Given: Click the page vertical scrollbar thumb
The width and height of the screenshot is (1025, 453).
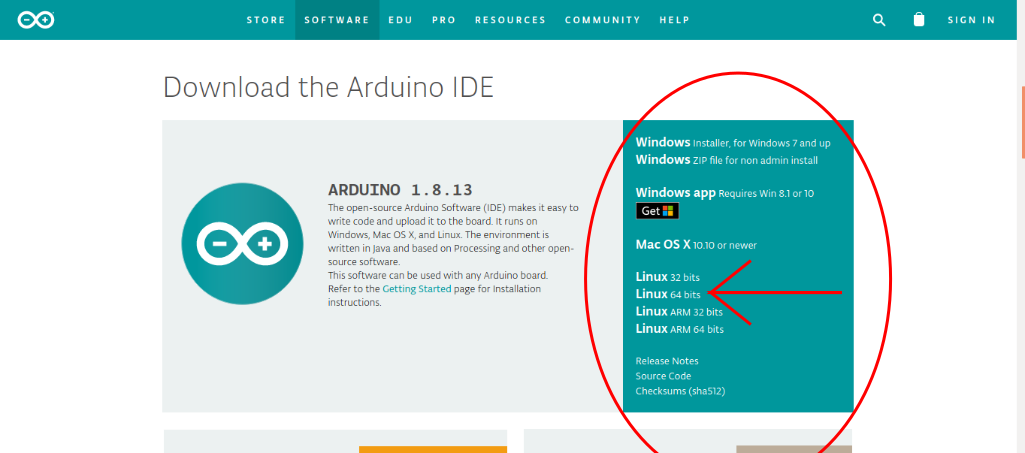Looking at the screenshot, I should pyautogui.click(x=1023, y=122).
